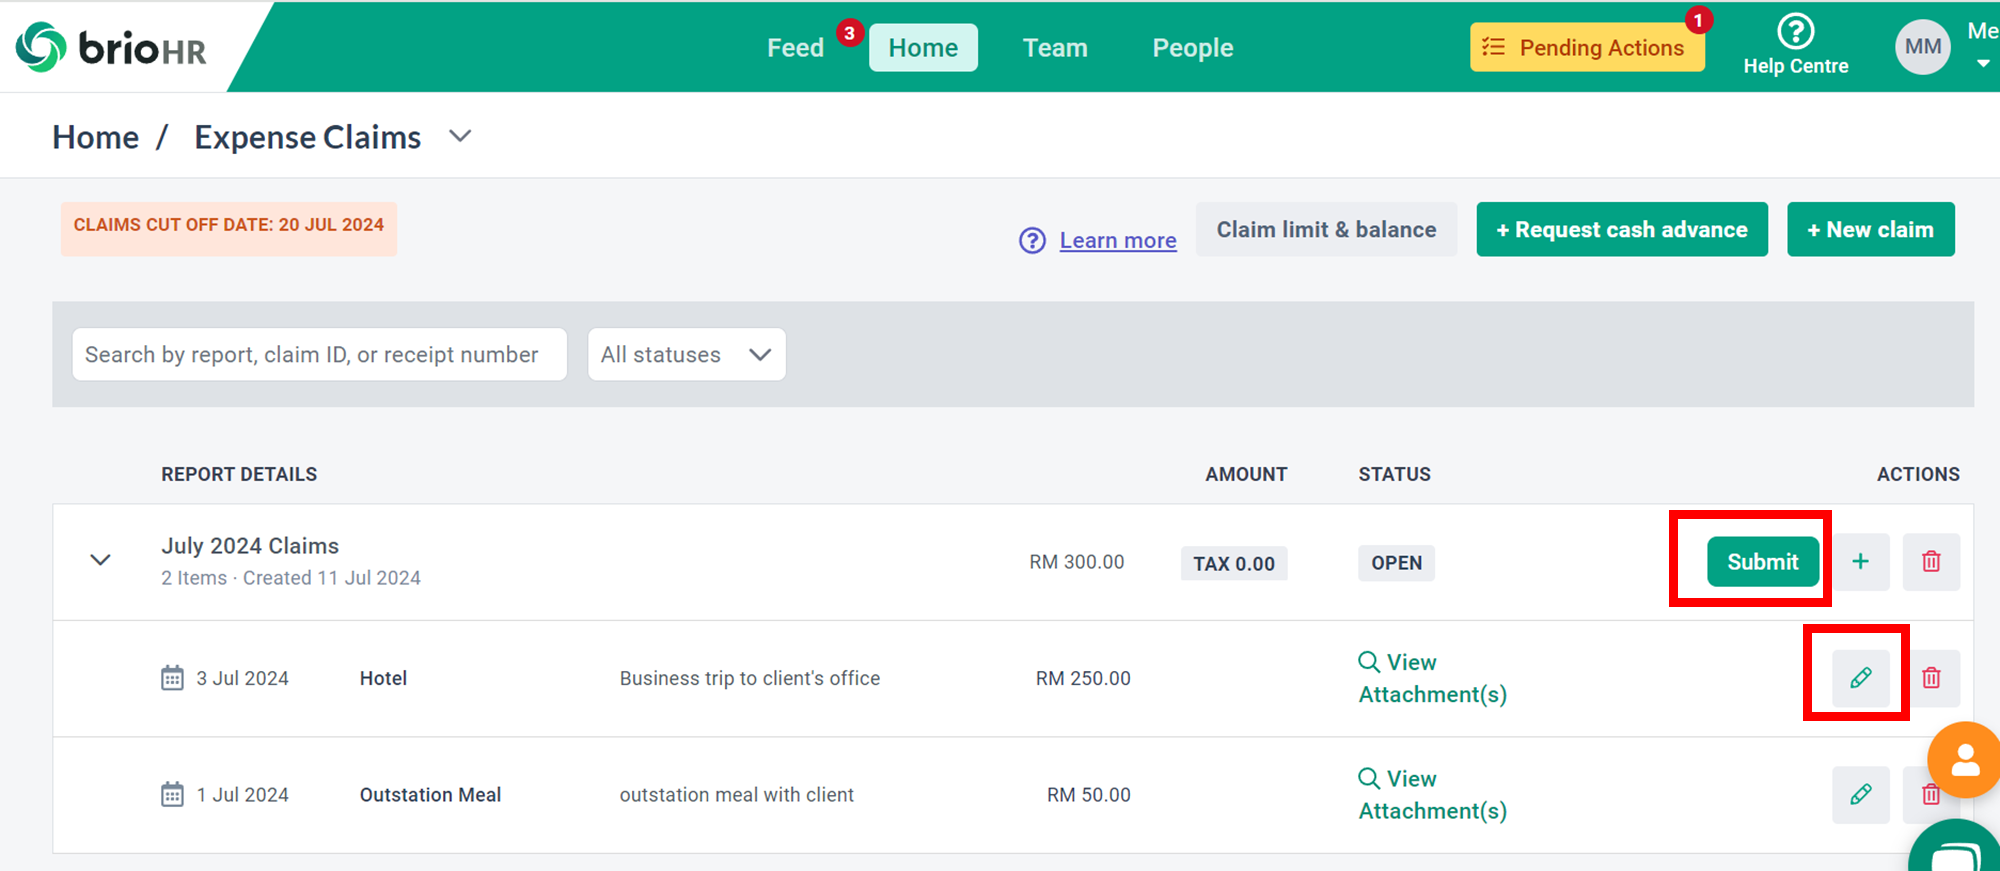
Task: Add item to July 2024 Claims with plus icon
Action: (x=1860, y=562)
